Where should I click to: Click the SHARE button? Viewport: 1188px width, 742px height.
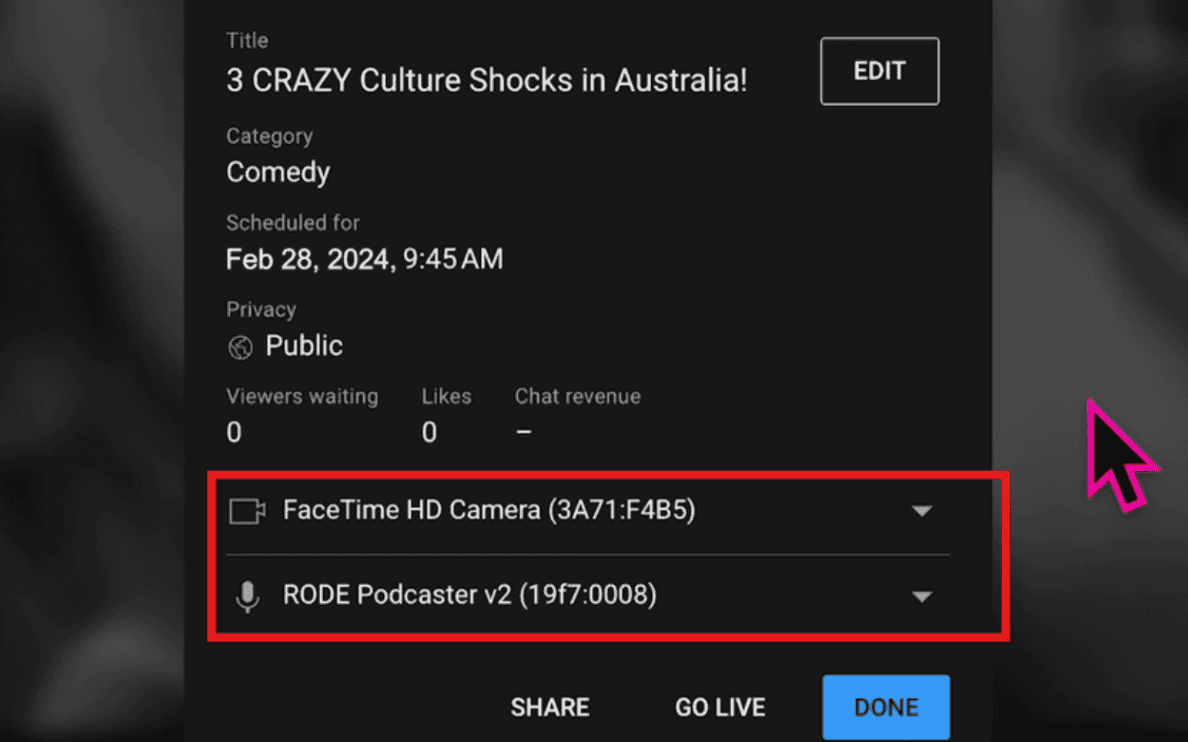pyautogui.click(x=549, y=707)
